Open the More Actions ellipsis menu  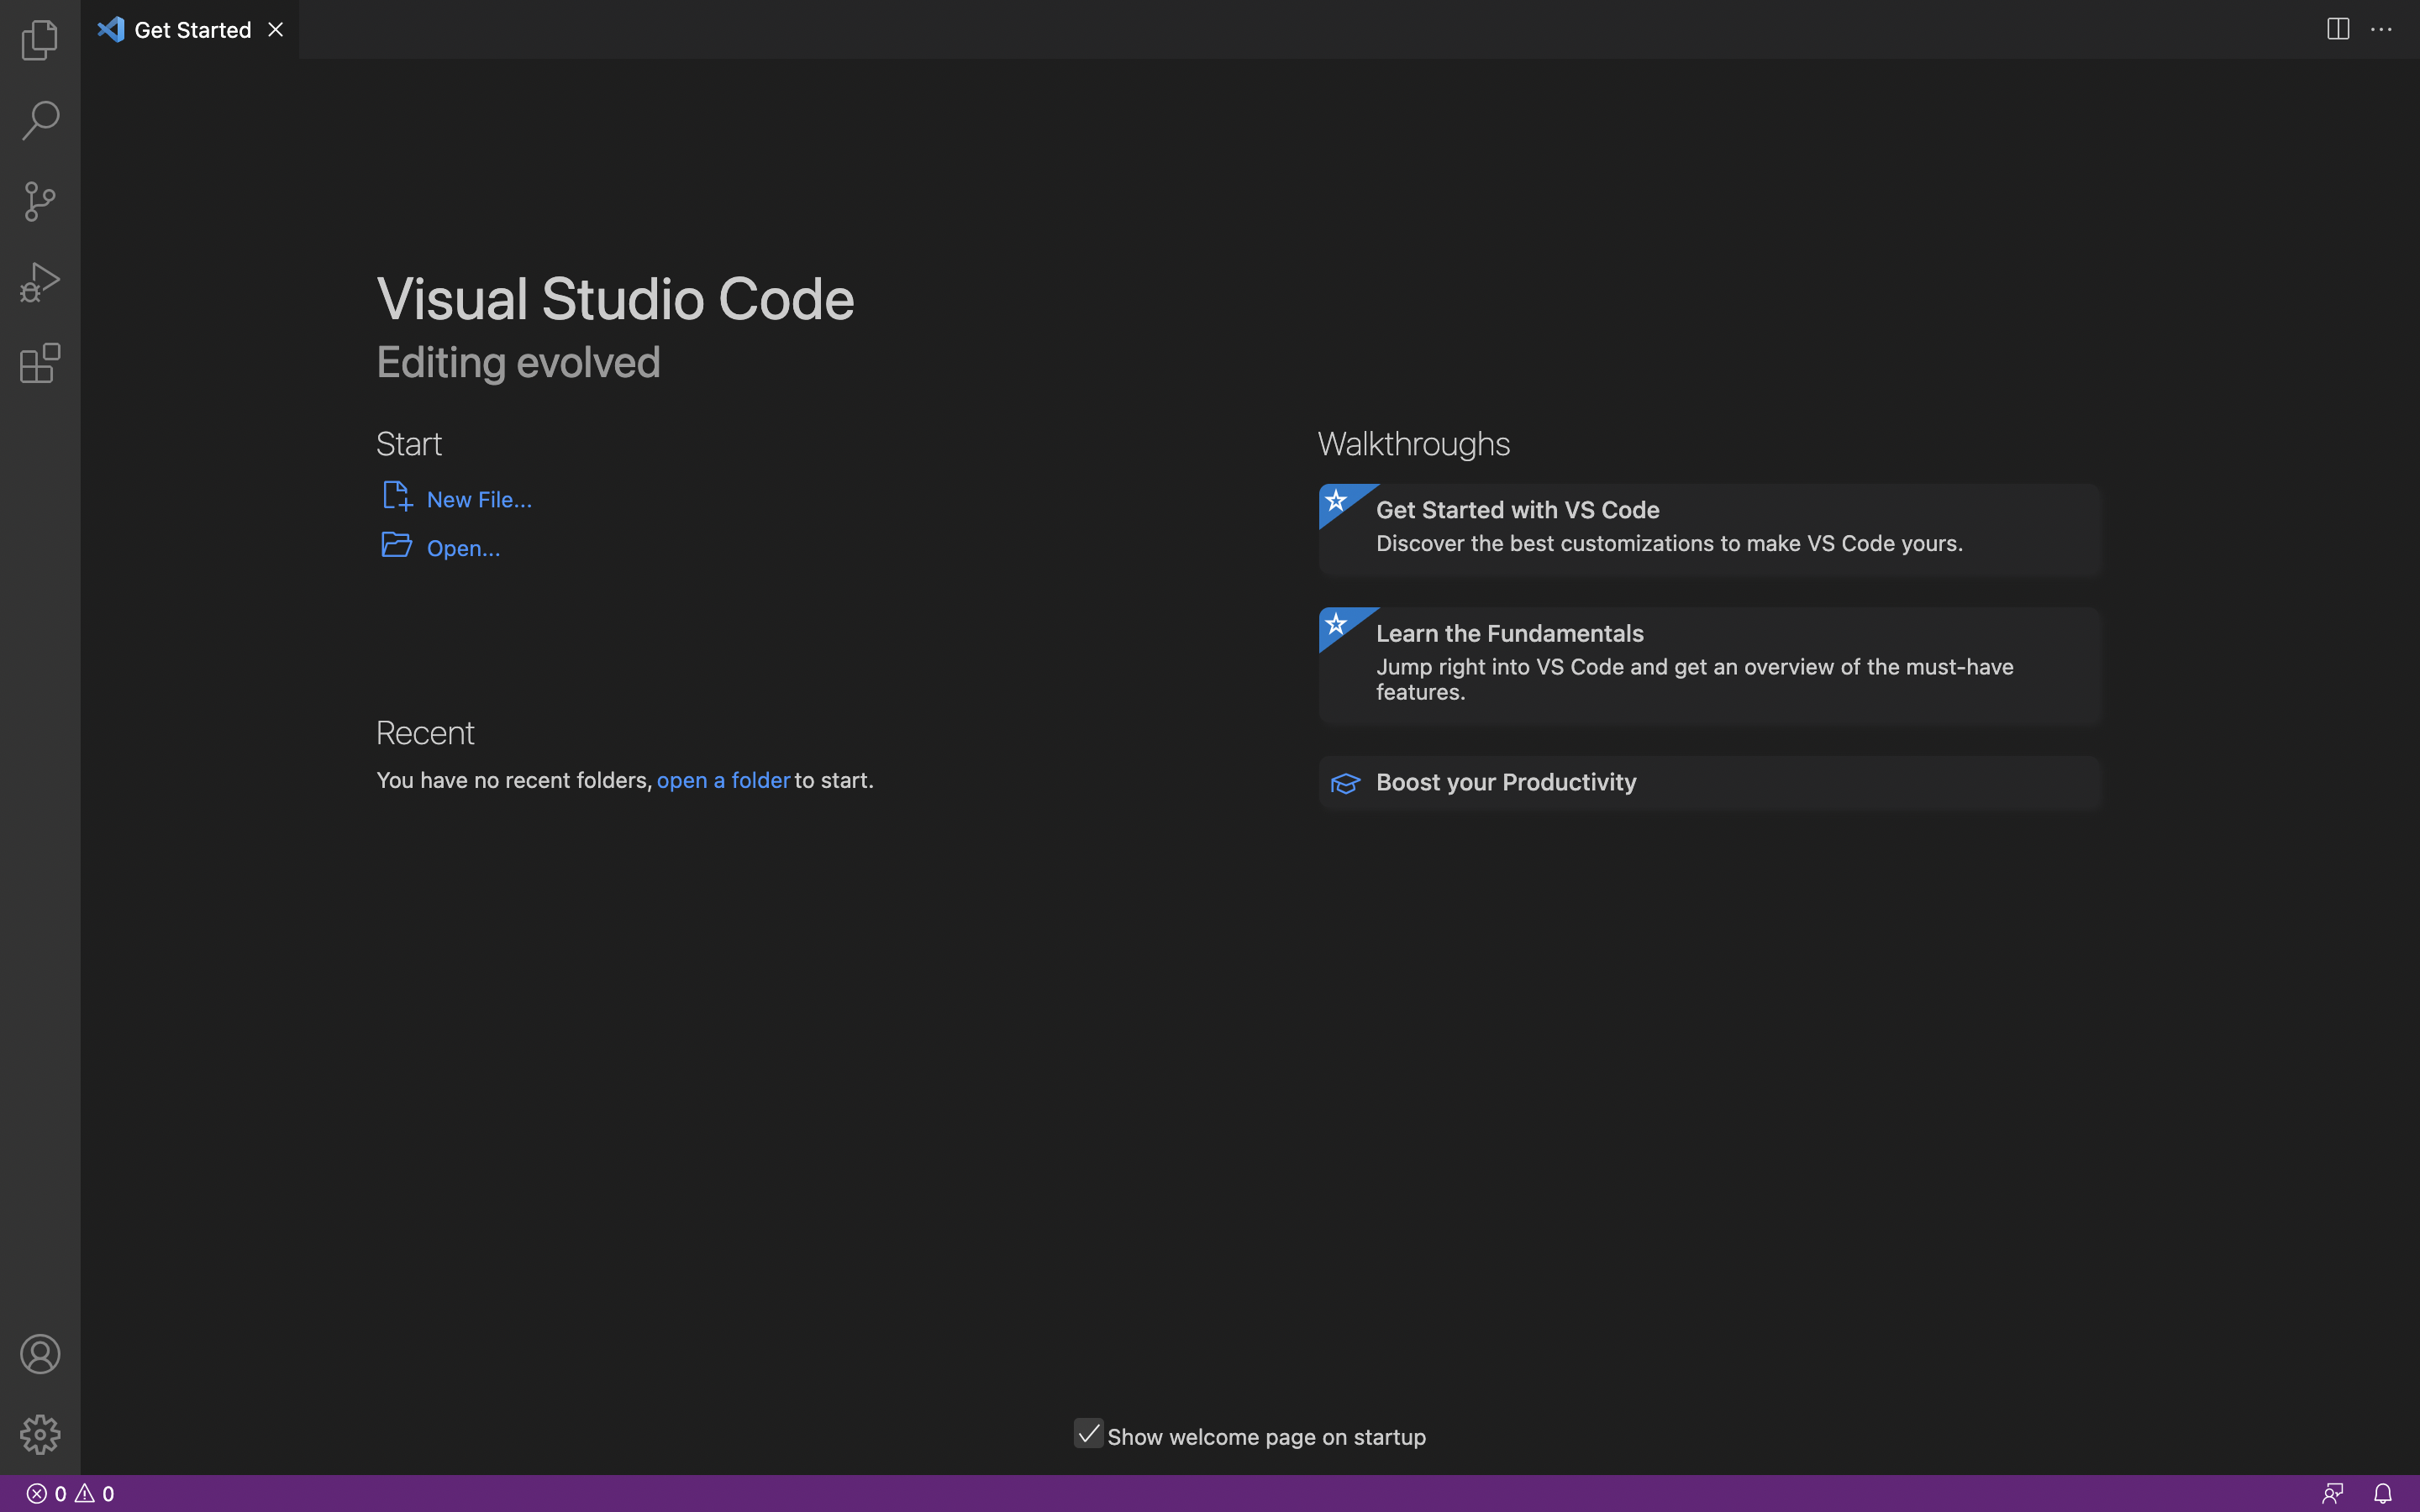coord(2381,29)
